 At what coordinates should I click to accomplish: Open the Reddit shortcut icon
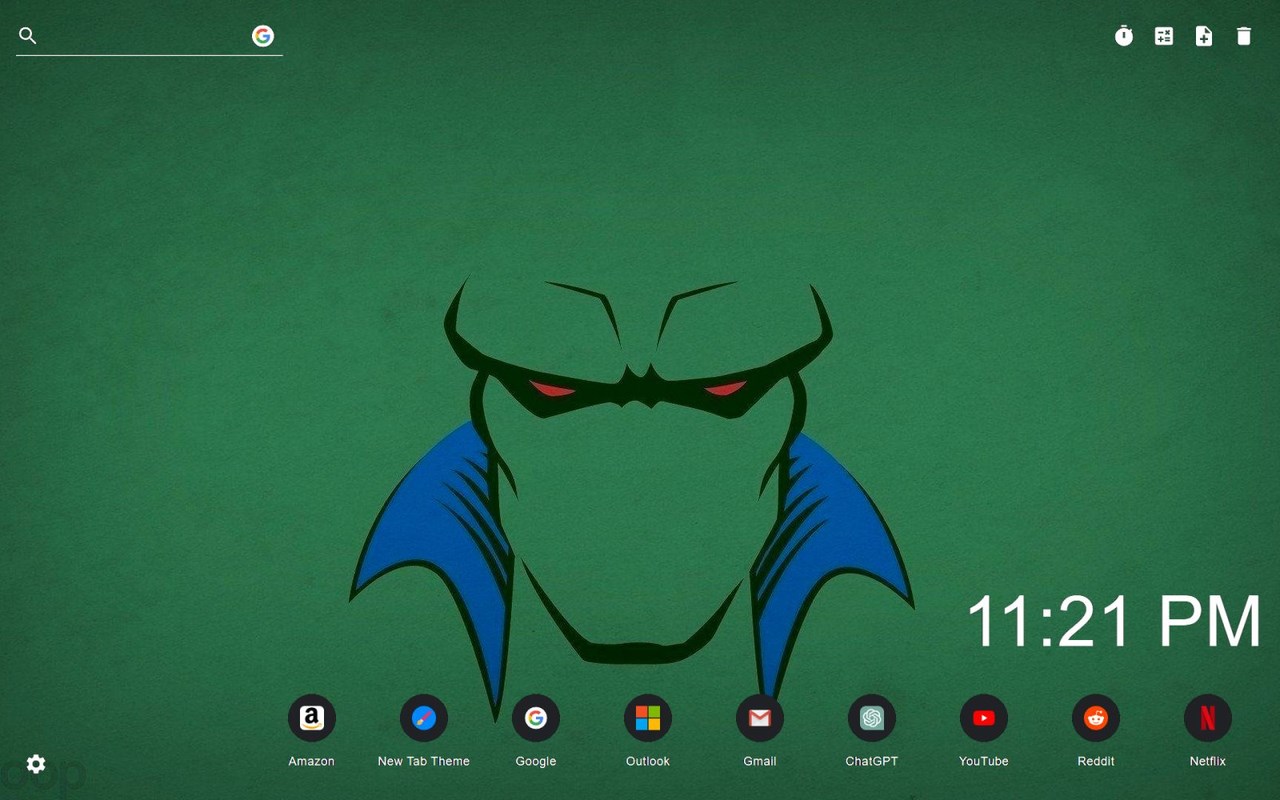tap(1096, 718)
